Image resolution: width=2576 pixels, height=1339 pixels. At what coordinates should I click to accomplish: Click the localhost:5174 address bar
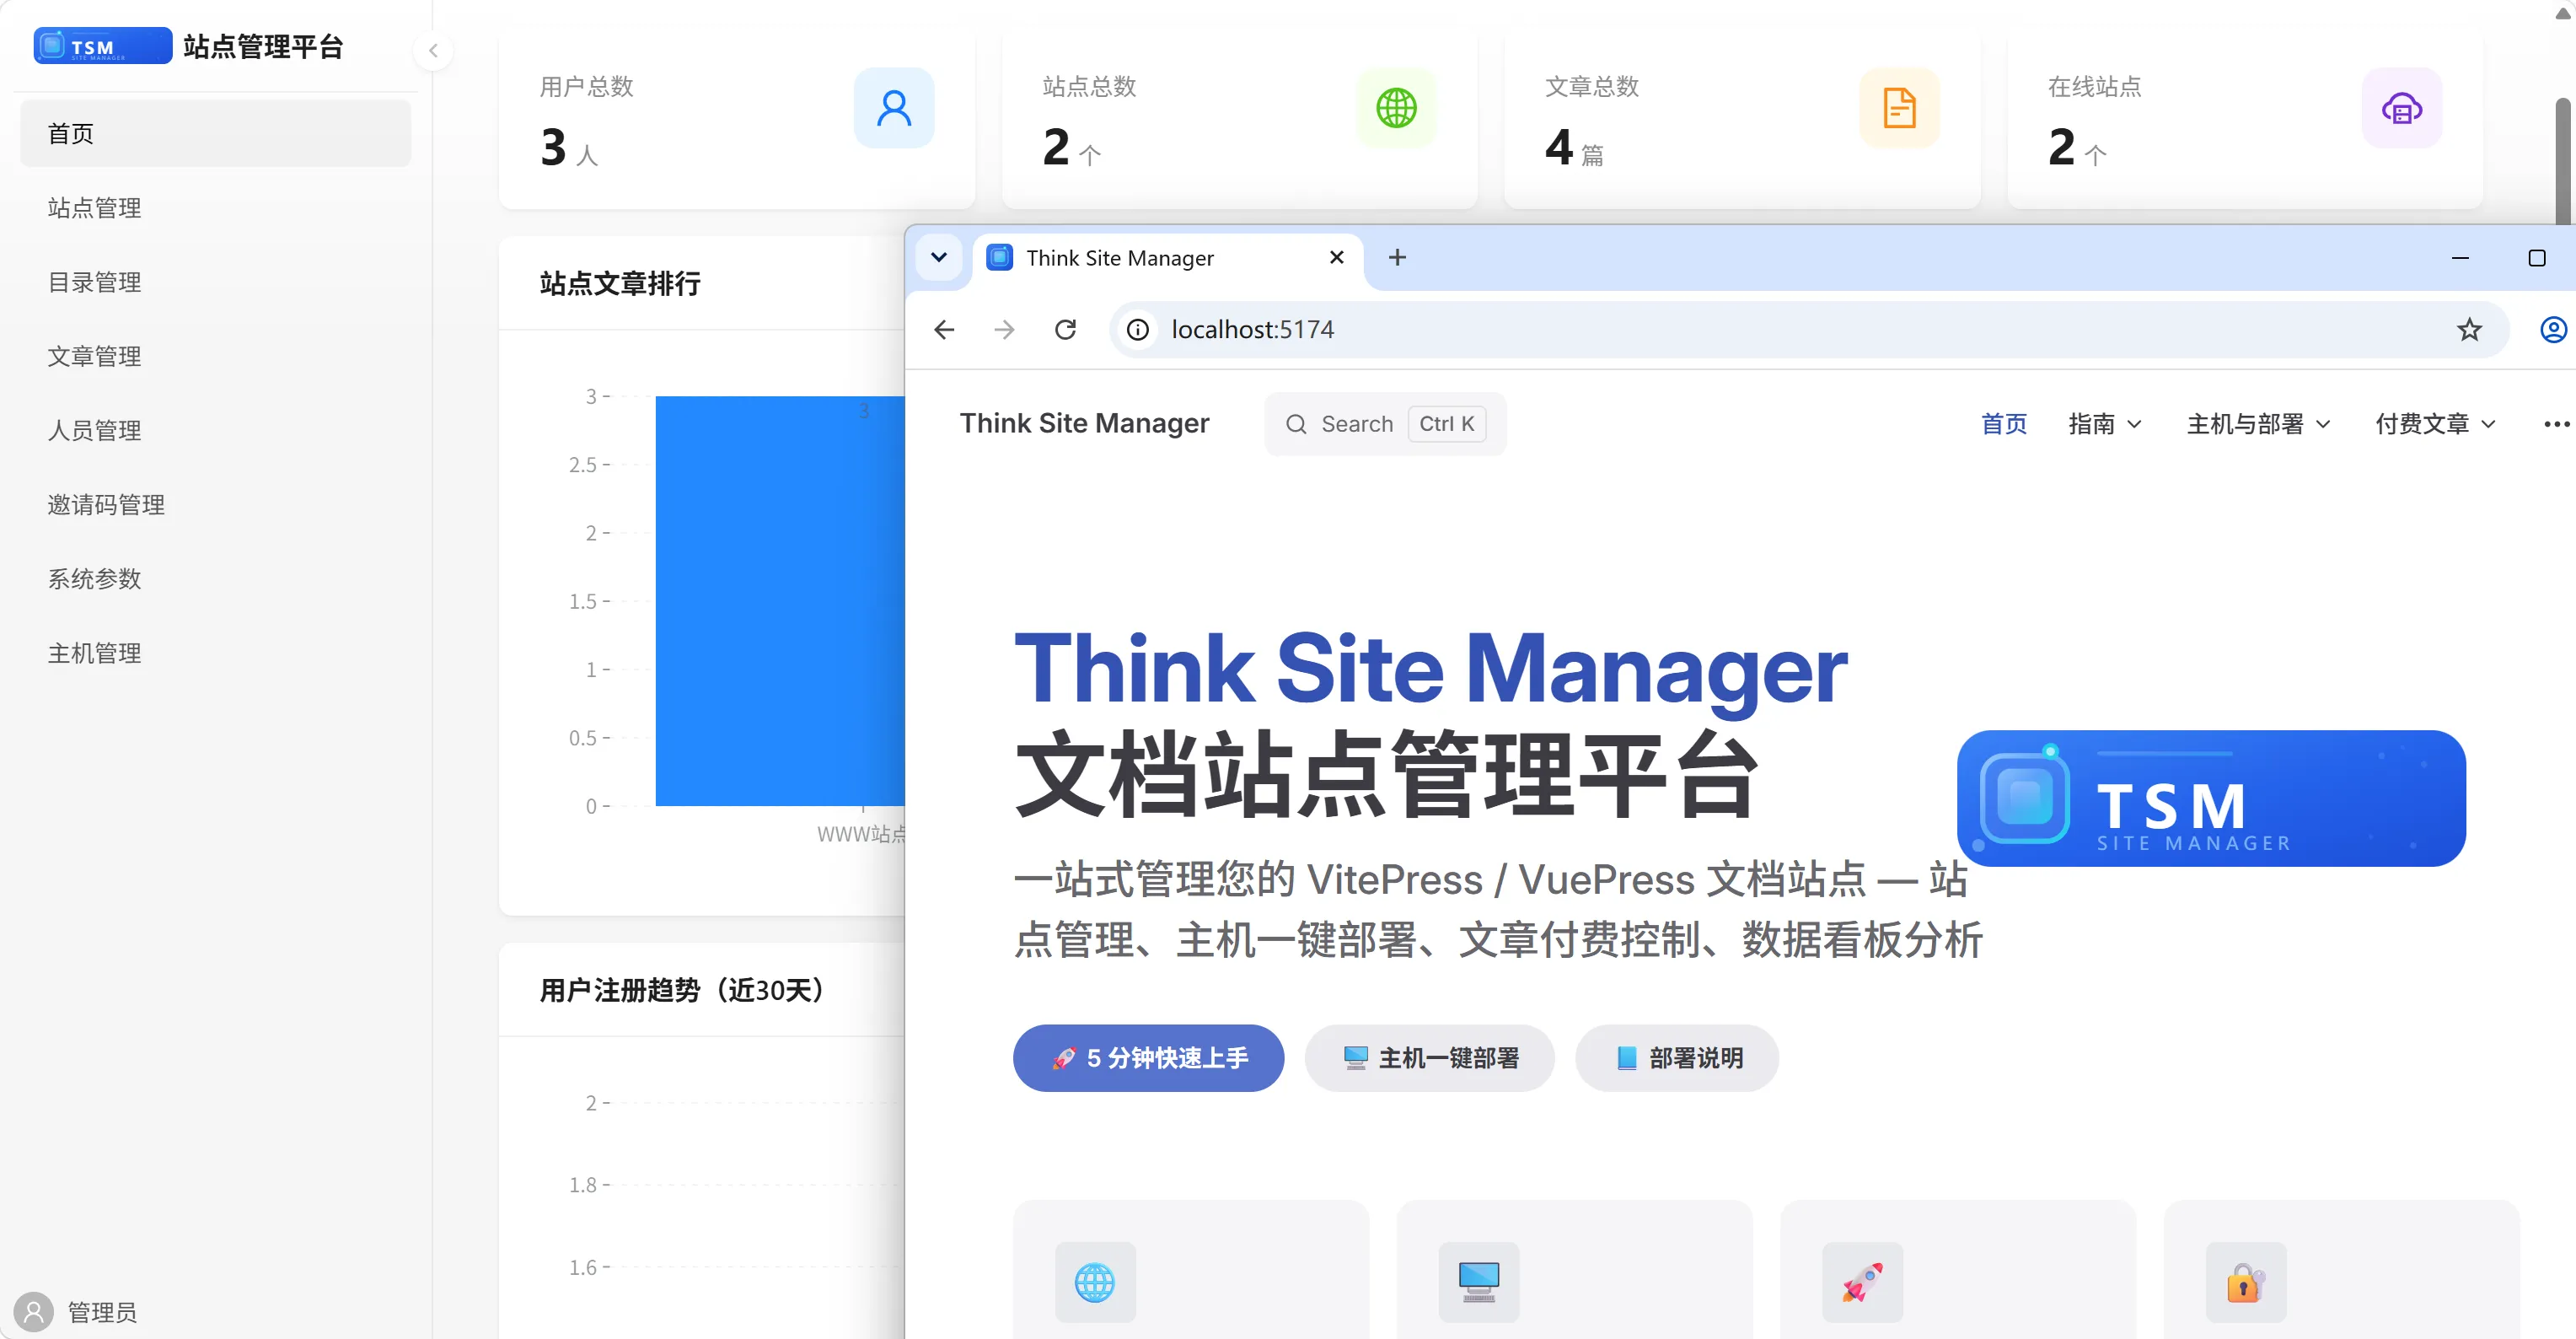coord(1808,330)
